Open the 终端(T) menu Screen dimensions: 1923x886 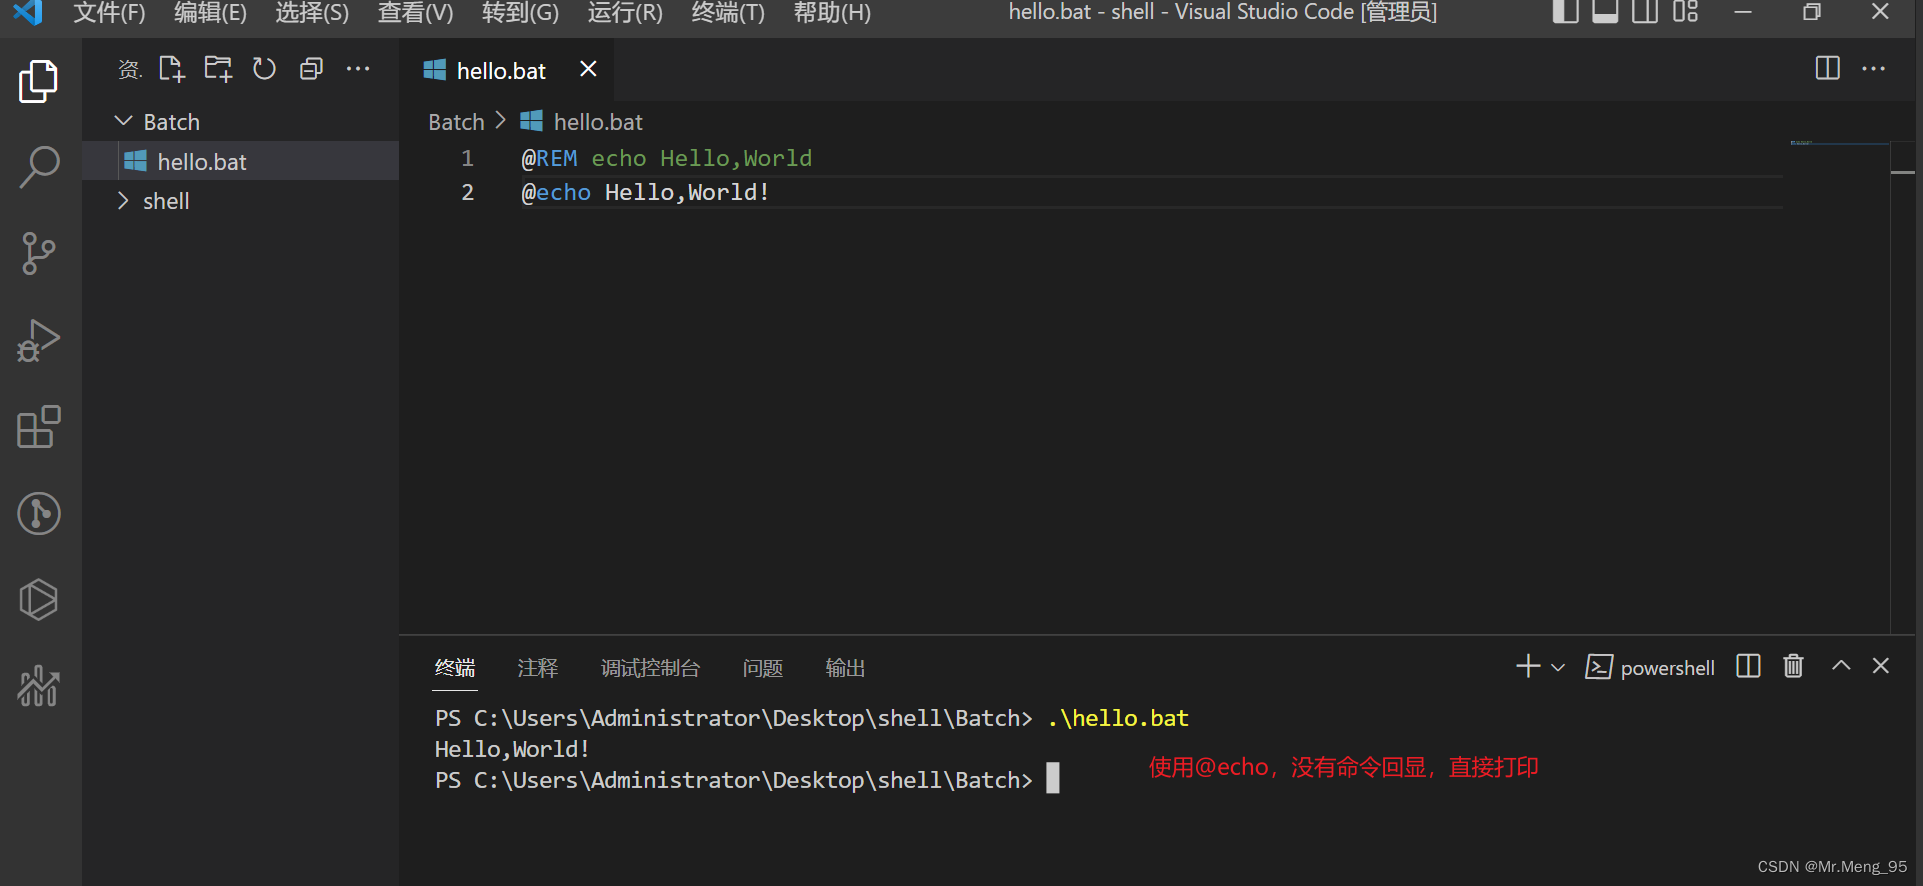pyautogui.click(x=728, y=13)
